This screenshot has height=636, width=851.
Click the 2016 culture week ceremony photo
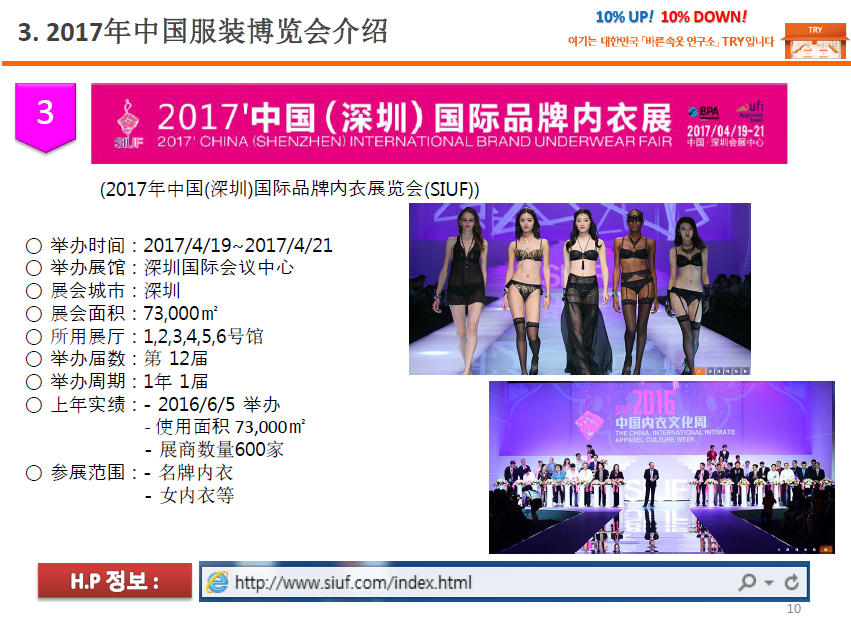[x=662, y=467]
